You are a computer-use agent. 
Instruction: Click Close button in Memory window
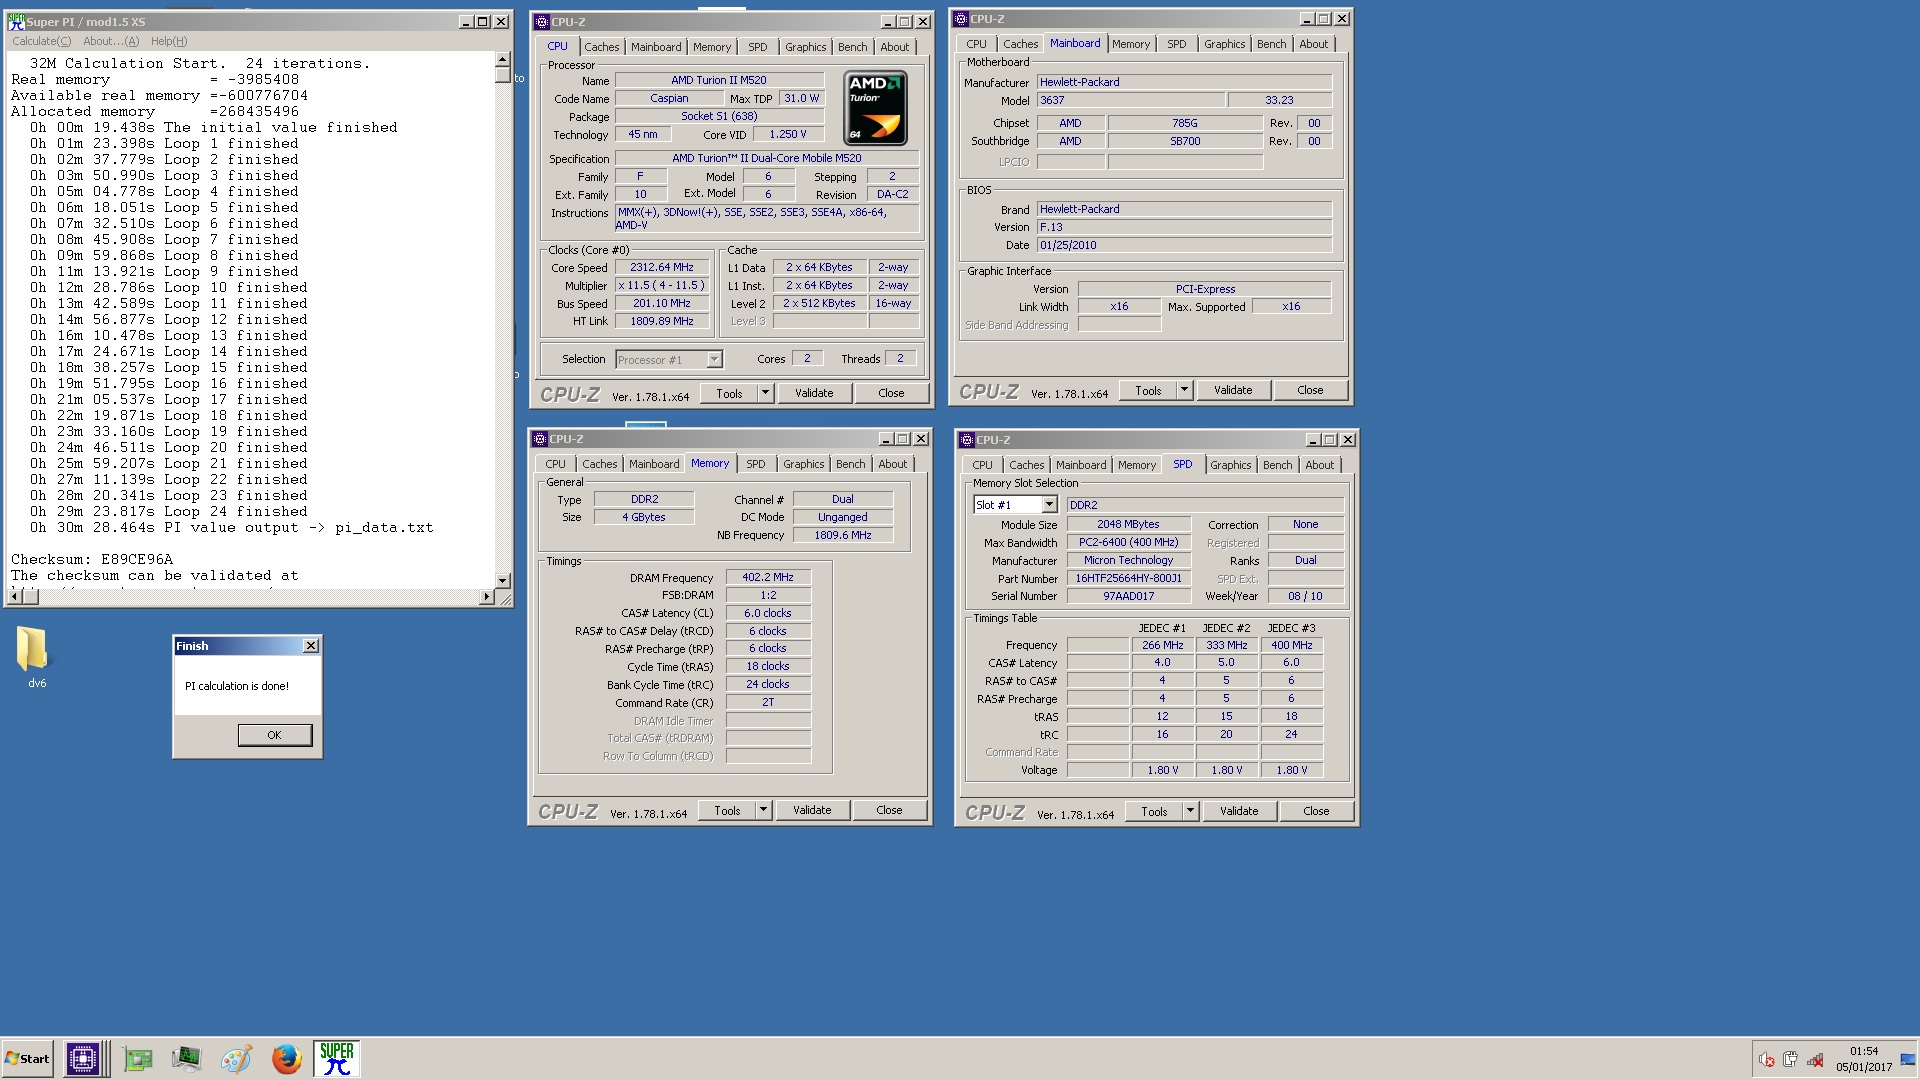(x=889, y=810)
